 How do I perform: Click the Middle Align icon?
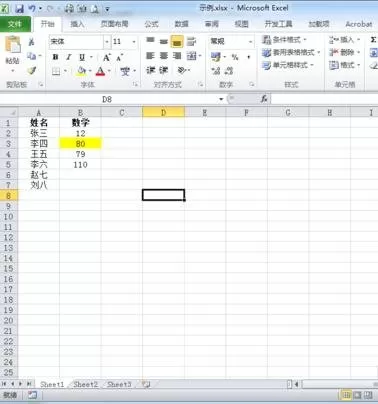click(164, 41)
